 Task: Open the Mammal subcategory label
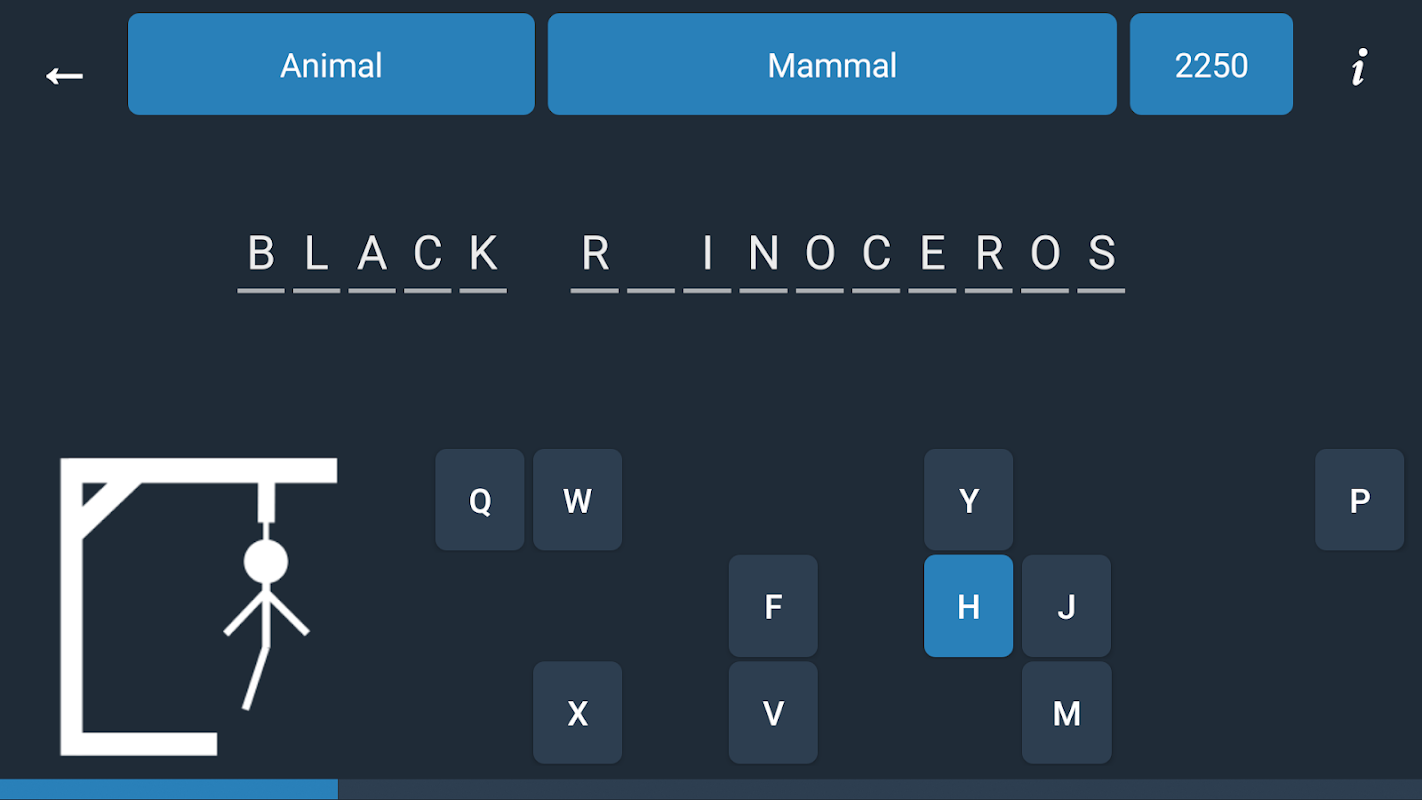click(x=832, y=64)
